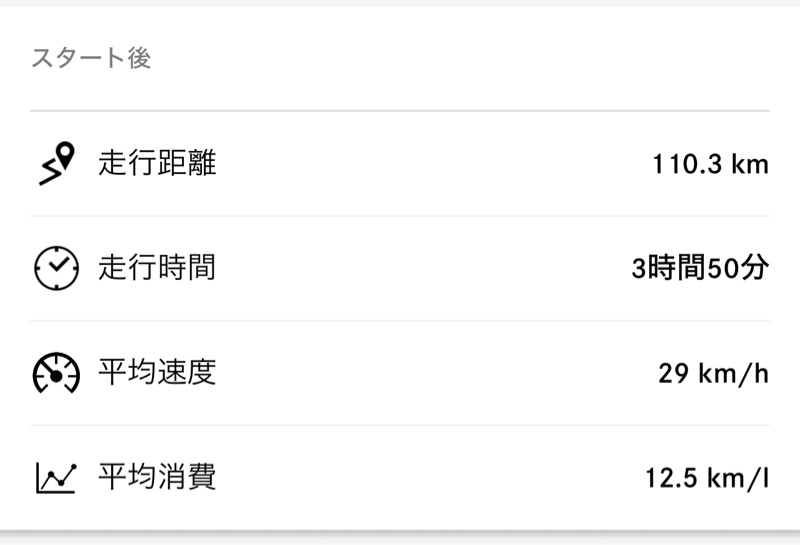
Task: Click the 110.3 km distance value
Action: [x=711, y=164]
